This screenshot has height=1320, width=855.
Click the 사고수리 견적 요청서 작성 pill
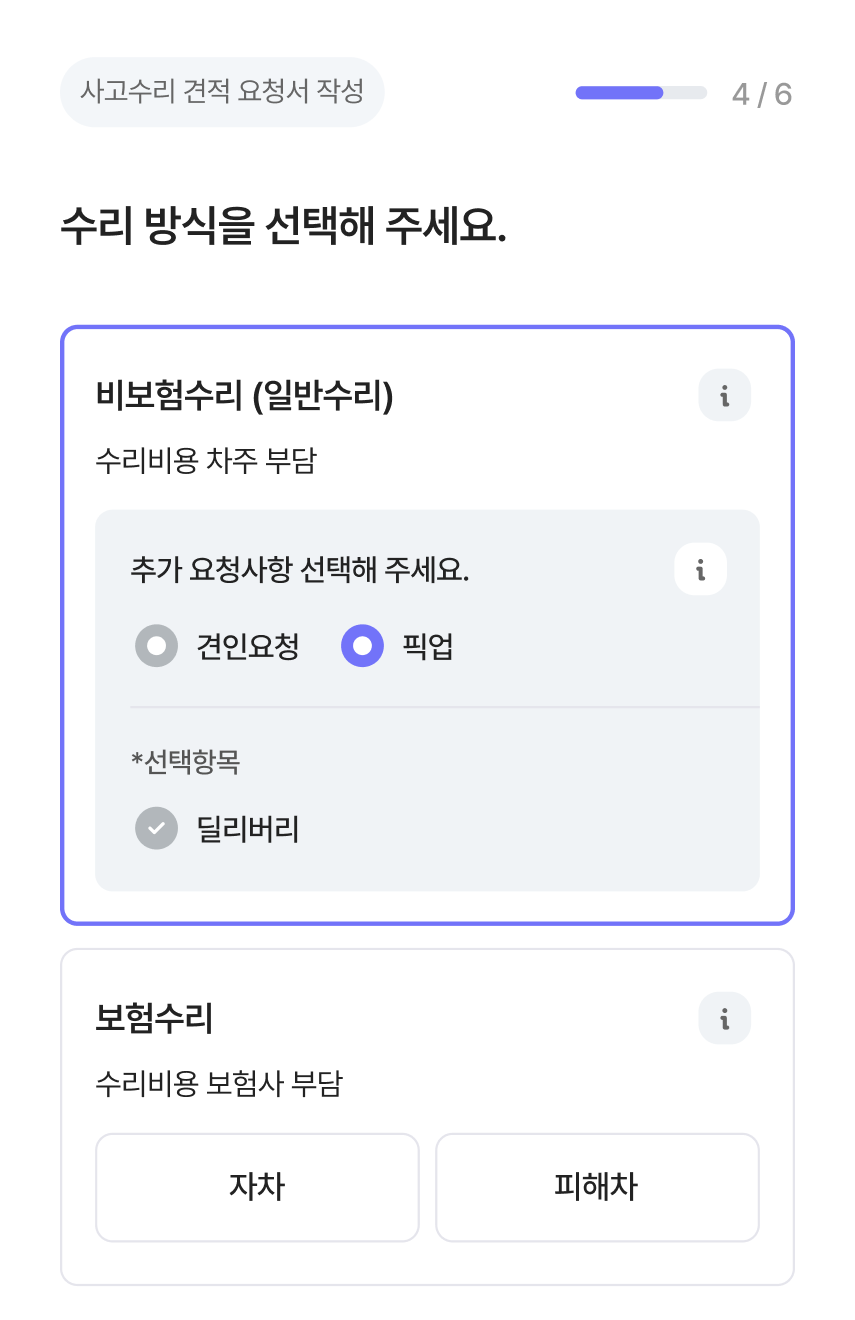click(222, 92)
